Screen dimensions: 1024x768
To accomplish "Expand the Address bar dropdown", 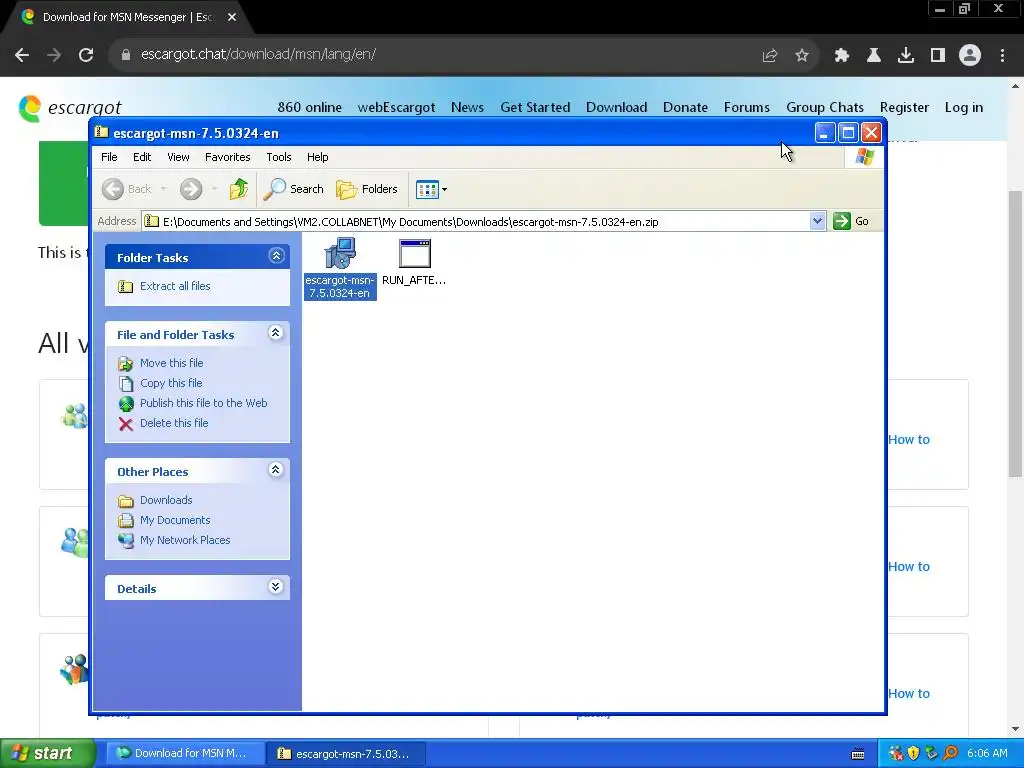I will 817,221.
